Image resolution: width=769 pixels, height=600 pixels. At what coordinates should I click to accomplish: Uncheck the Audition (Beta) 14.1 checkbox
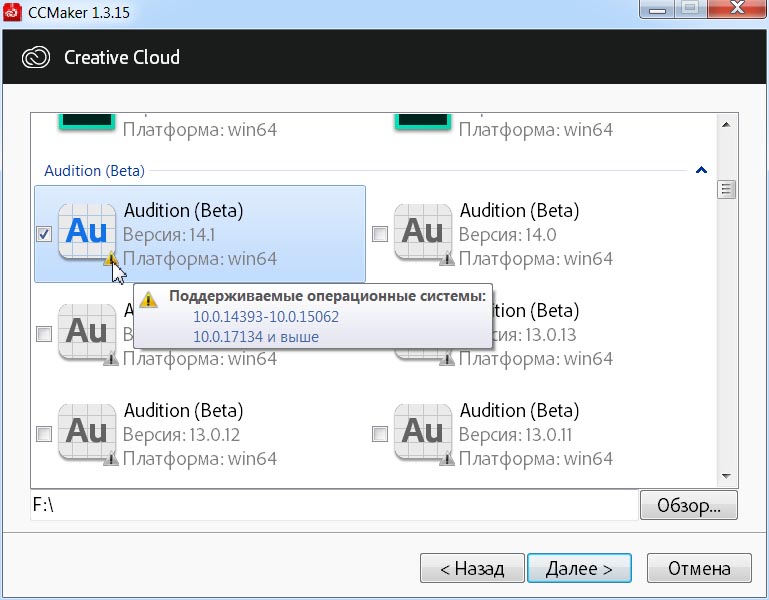click(44, 234)
